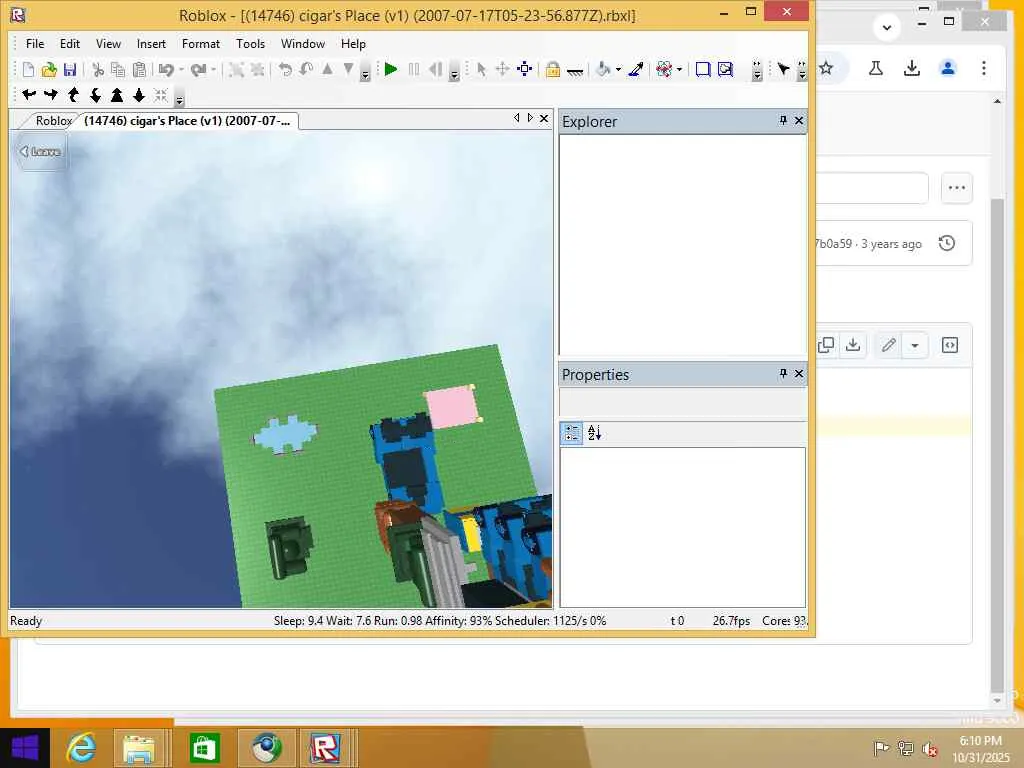1024x768 pixels.
Task: Click the Undo arrow icon
Action: (x=166, y=69)
